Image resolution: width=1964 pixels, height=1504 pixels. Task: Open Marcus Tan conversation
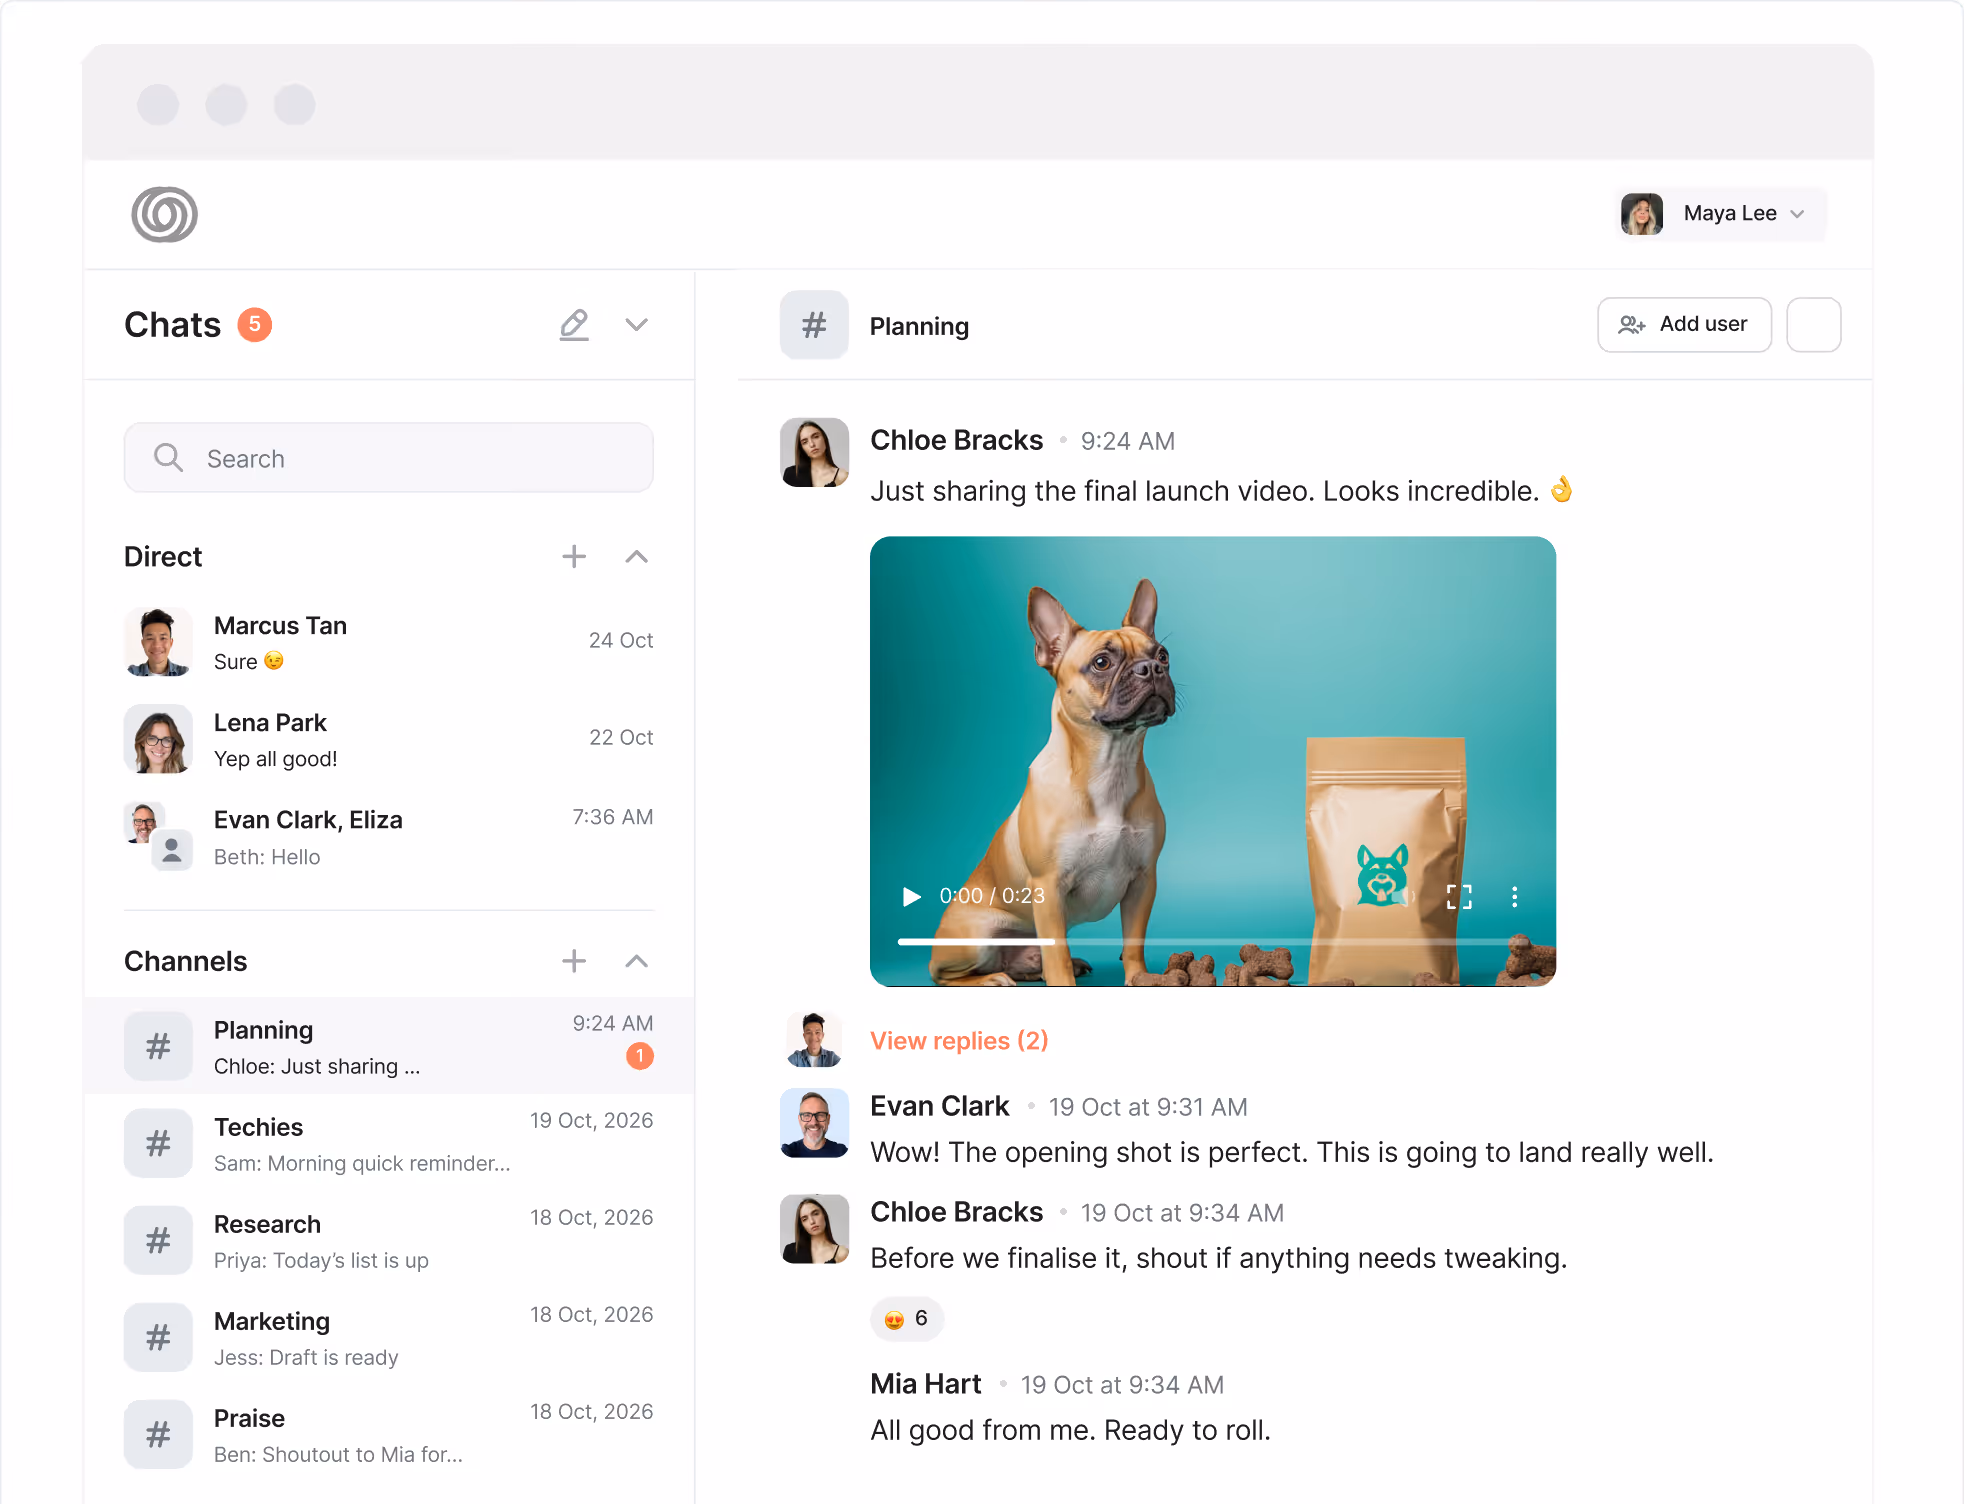coord(389,642)
